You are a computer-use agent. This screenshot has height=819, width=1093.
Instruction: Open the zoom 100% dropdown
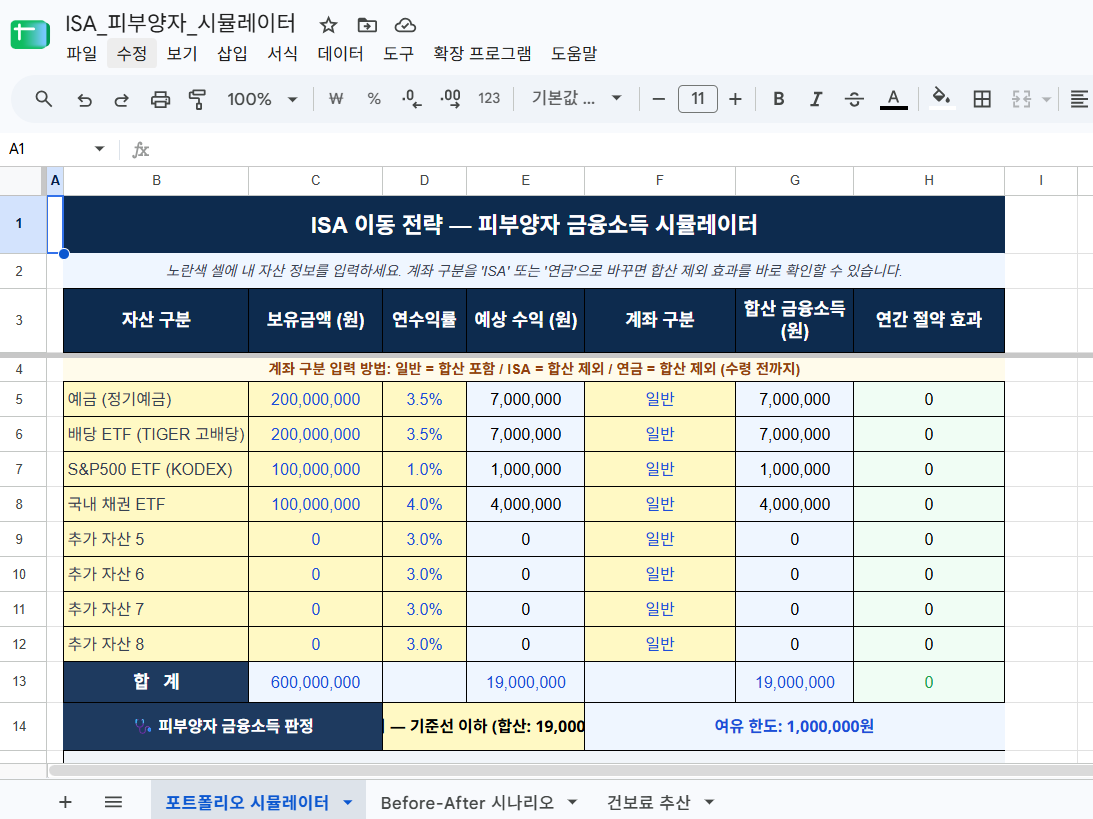coord(262,99)
